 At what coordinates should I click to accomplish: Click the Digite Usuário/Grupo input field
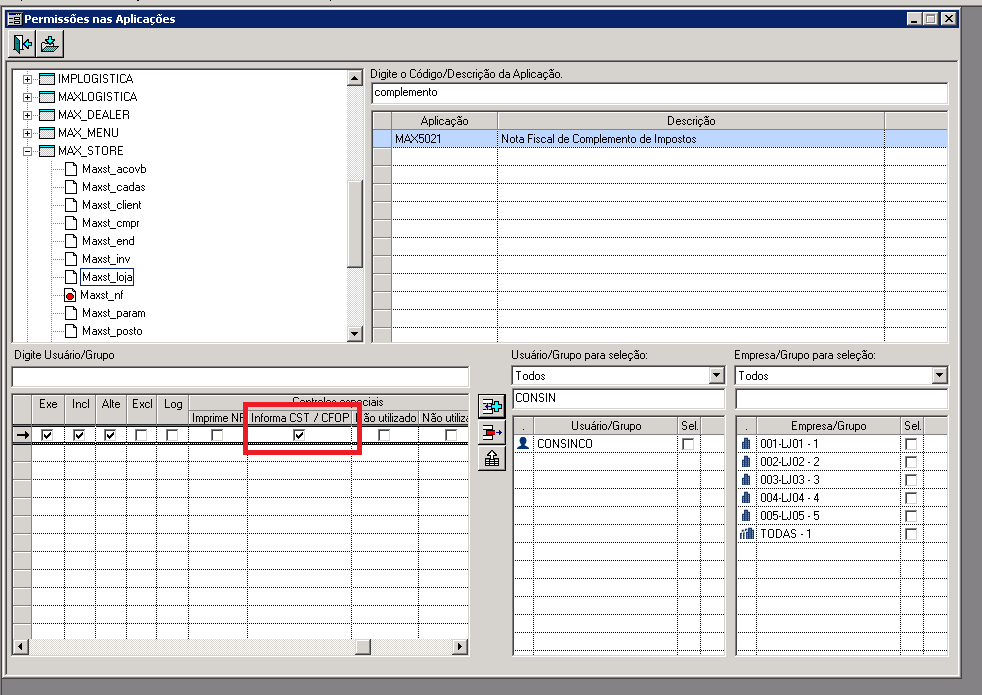240,377
